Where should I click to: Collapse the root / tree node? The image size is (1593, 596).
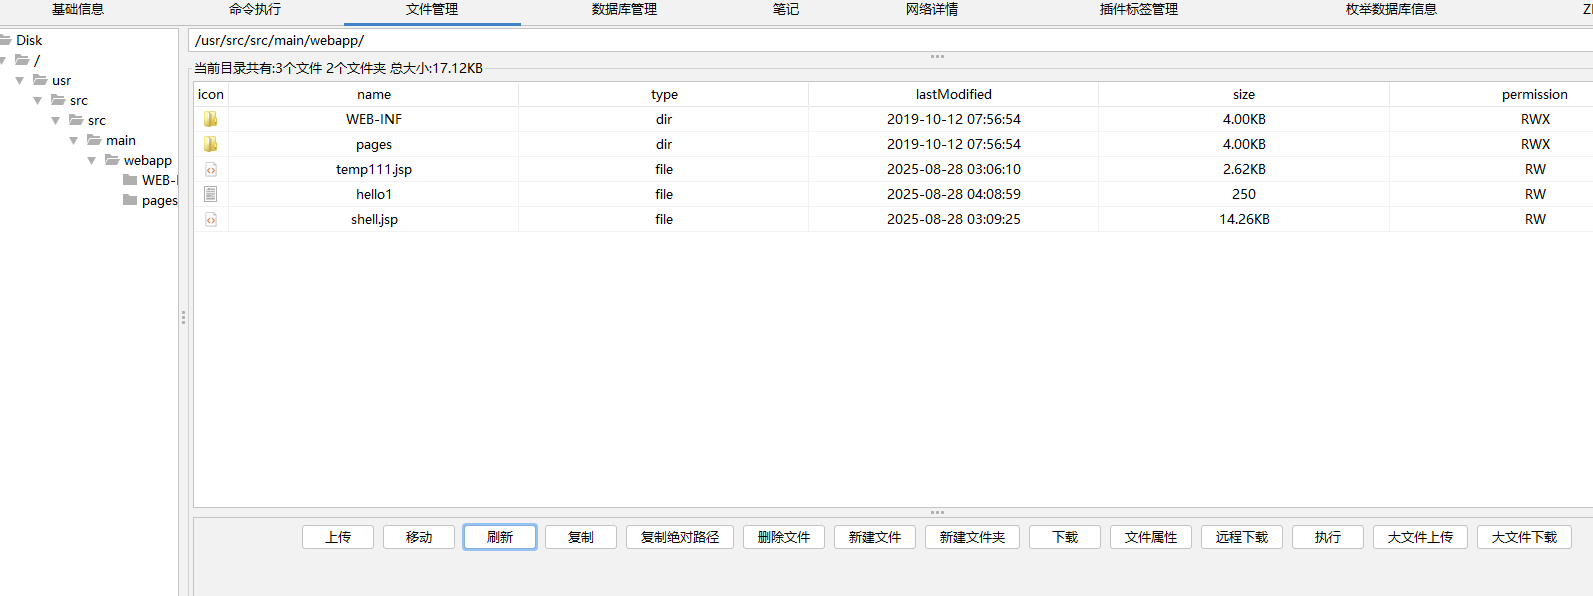[x=3, y=60]
